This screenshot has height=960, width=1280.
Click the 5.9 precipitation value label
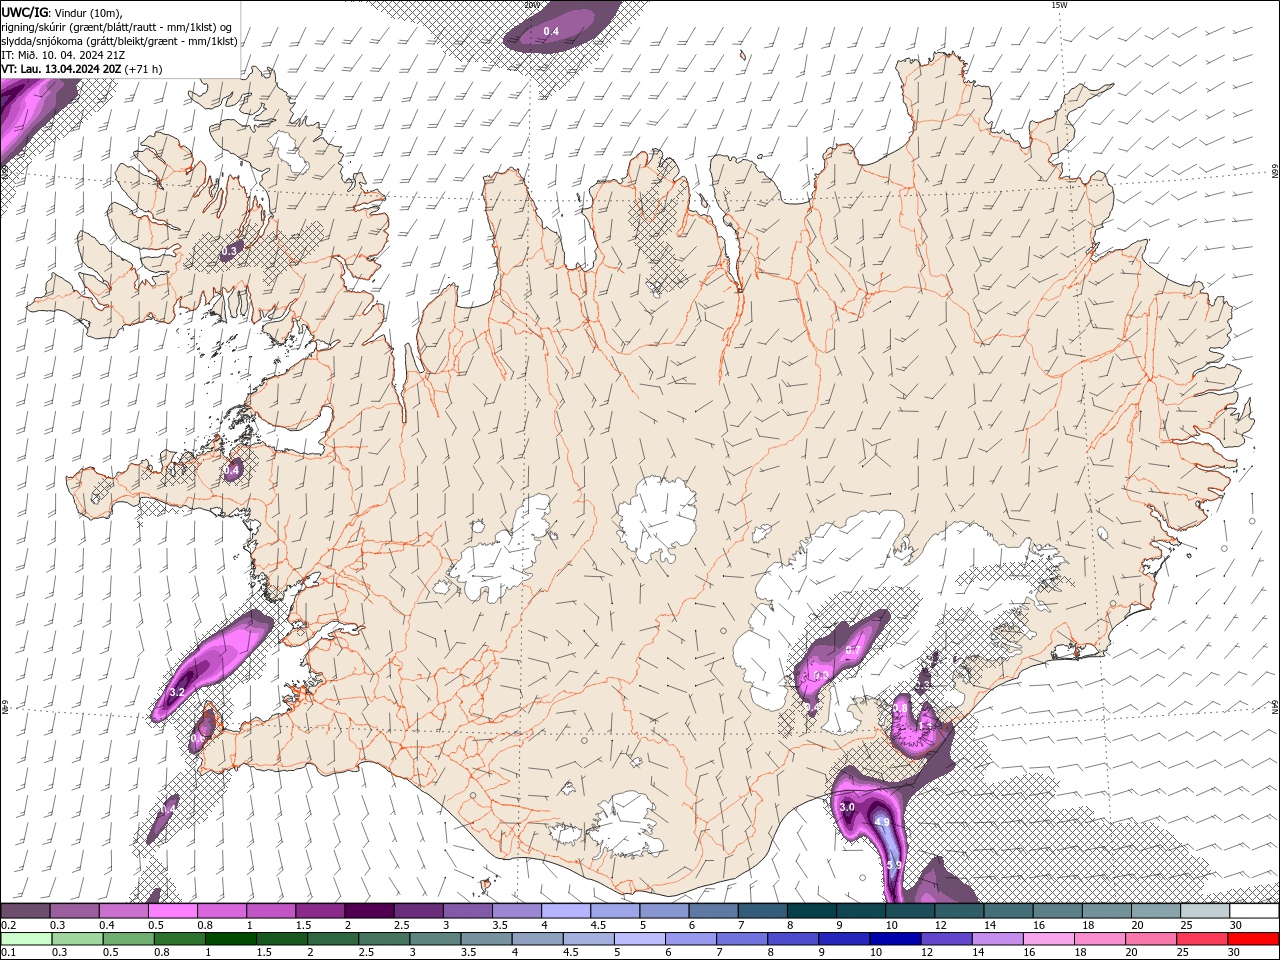894,865
